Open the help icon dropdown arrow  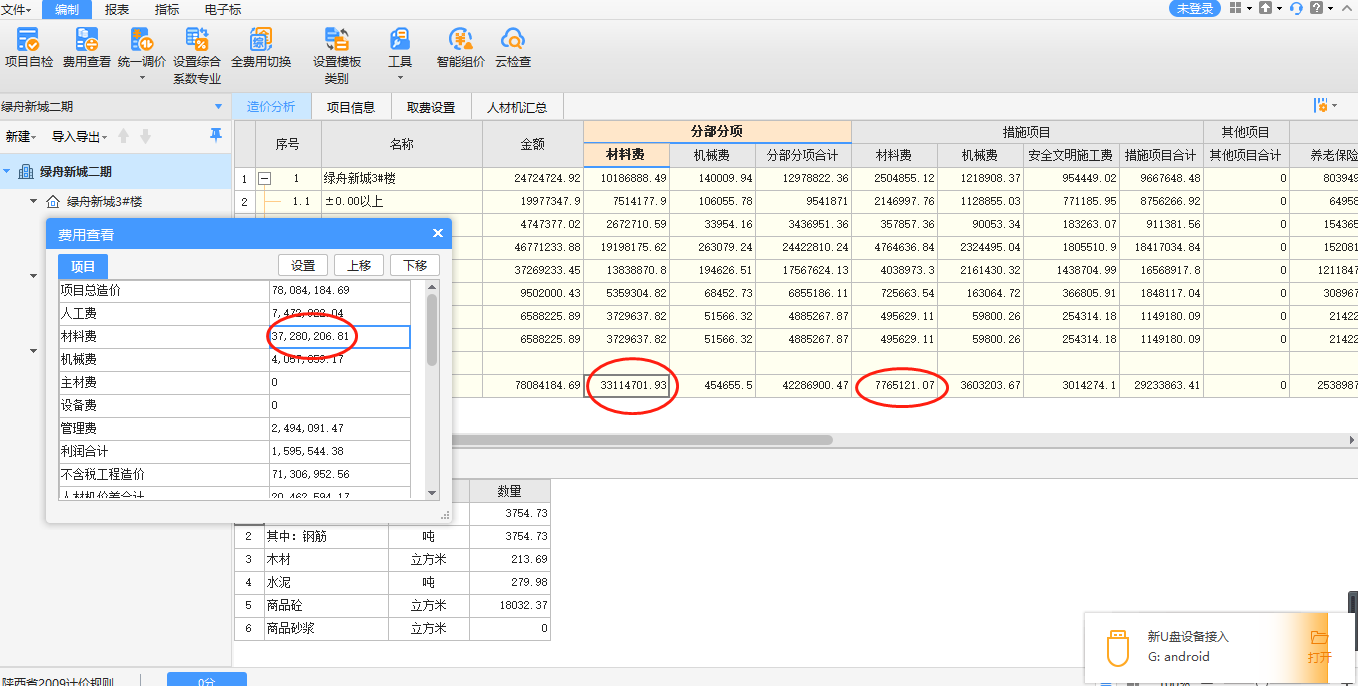pos(1330,9)
